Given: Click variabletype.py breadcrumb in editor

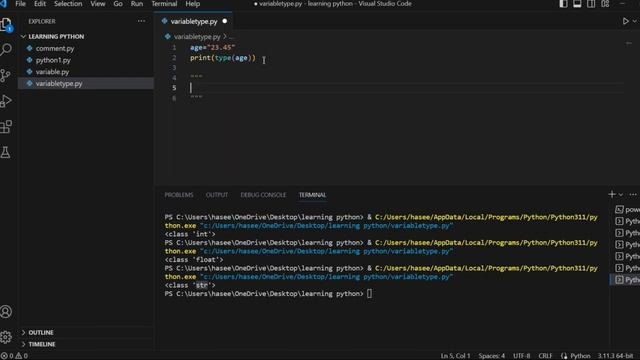Looking at the screenshot, I should (197, 37).
